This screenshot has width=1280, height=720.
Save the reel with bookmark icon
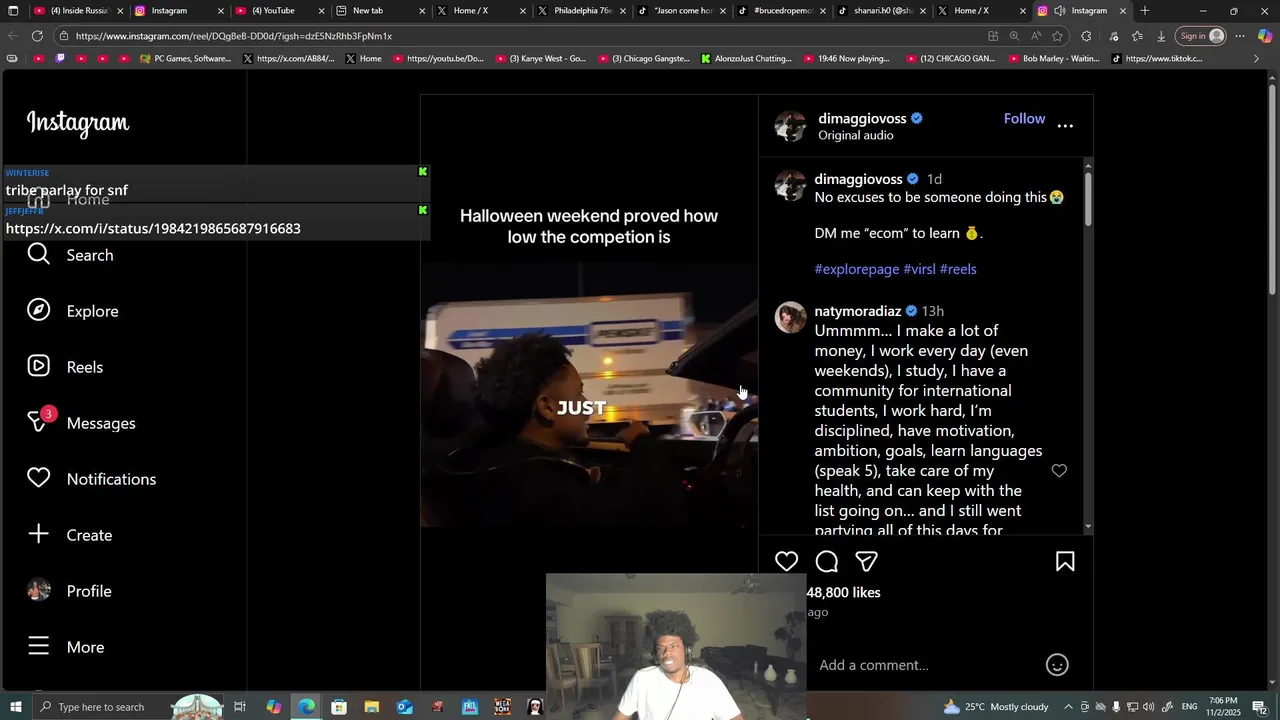tap(1065, 562)
